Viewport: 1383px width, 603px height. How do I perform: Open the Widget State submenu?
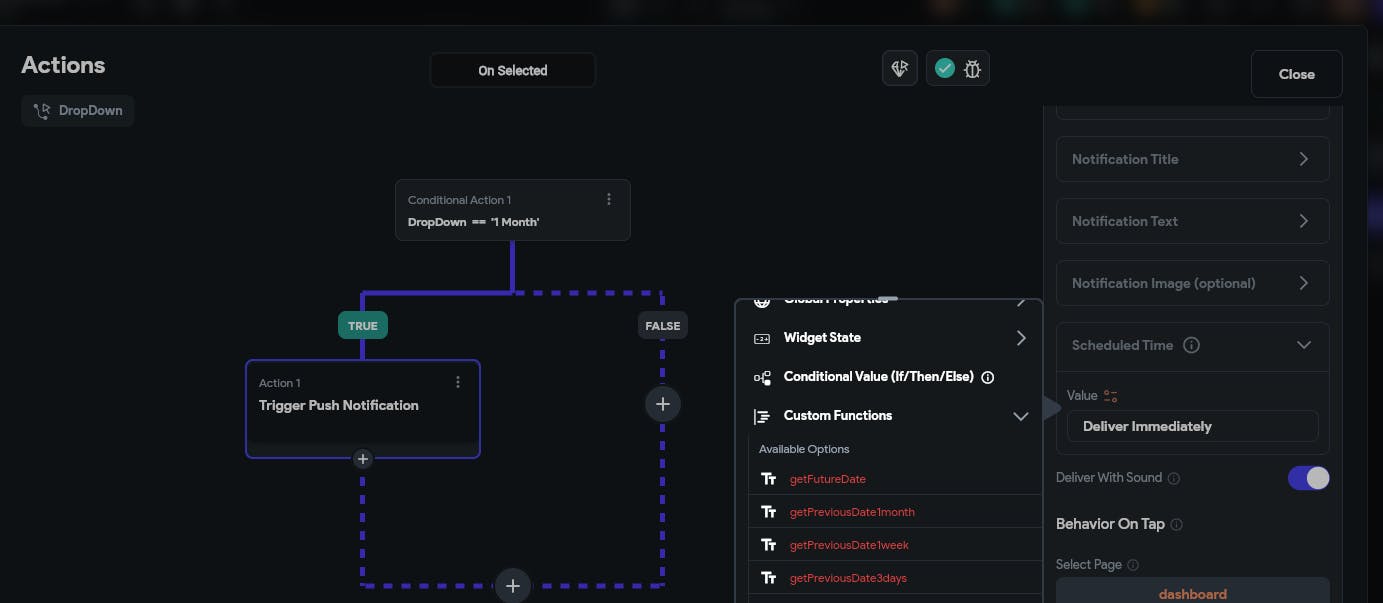click(x=1020, y=338)
